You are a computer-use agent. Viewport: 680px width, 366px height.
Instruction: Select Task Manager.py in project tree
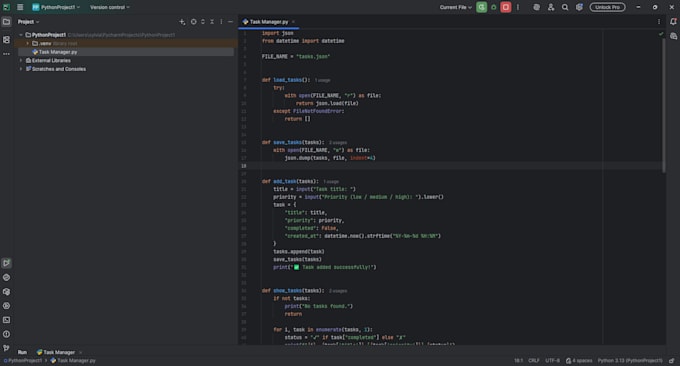pyautogui.click(x=126, y=52)
